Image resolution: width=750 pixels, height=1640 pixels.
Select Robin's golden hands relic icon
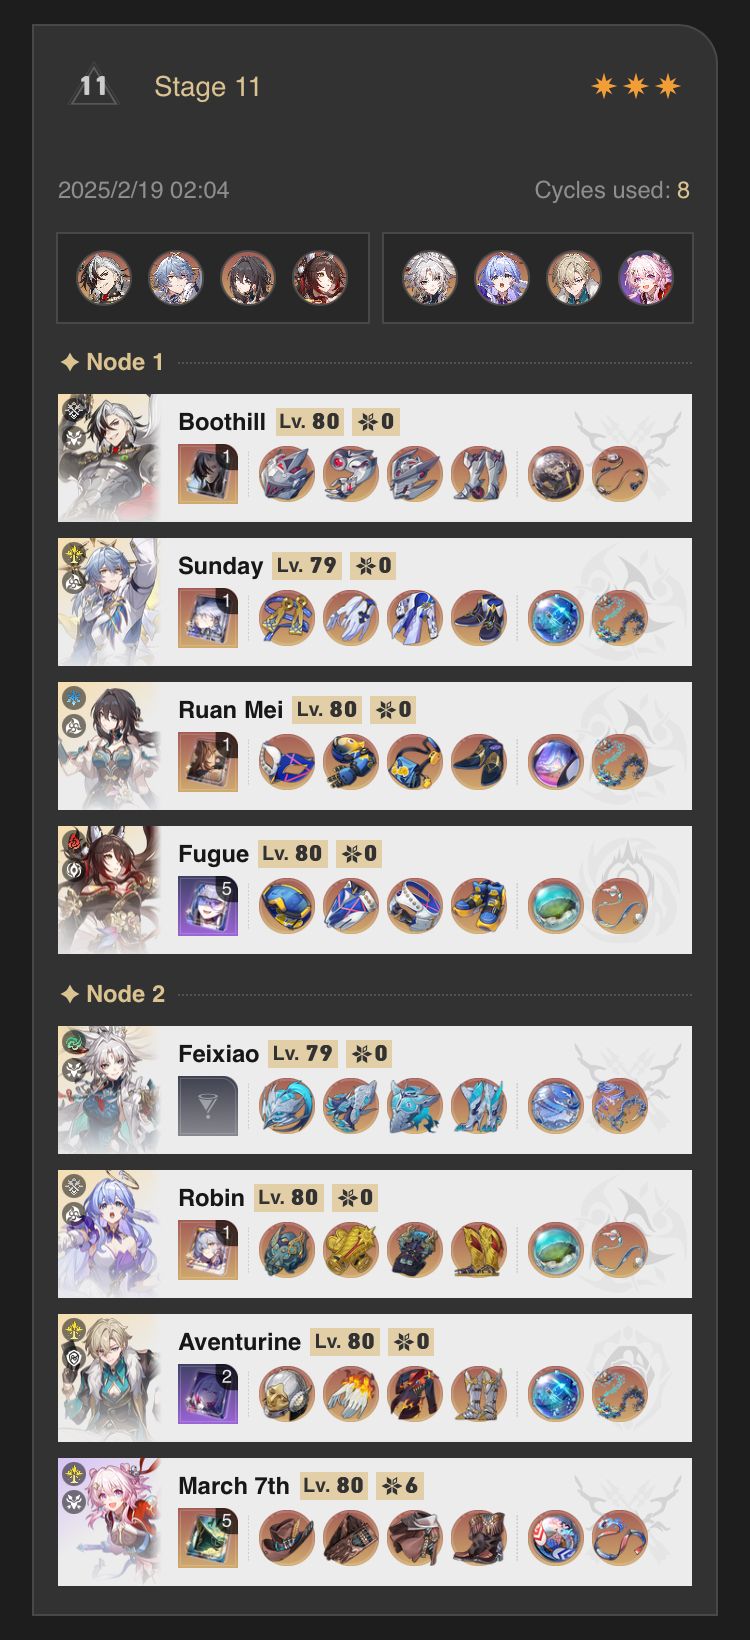(x=351, y=1250)
